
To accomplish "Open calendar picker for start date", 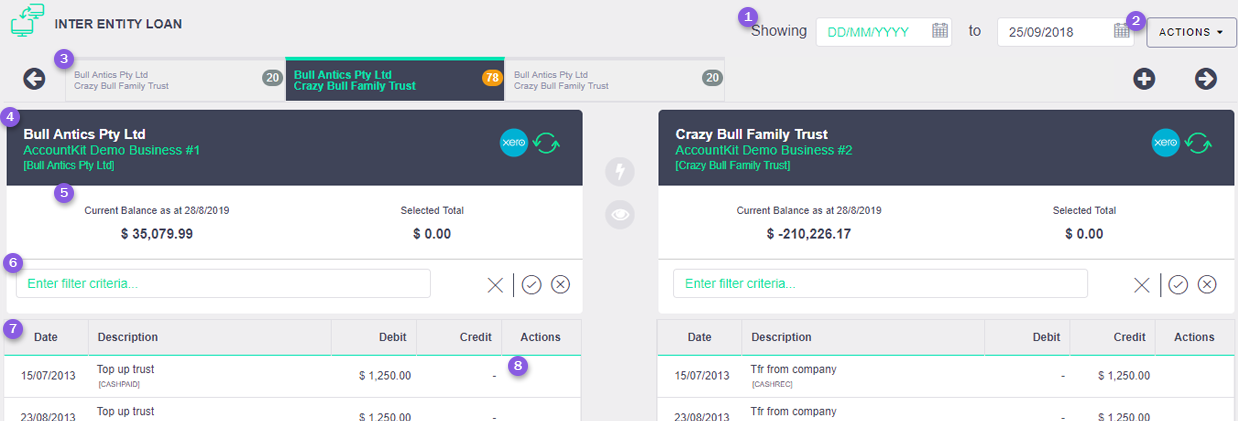I will click(940, 31).
